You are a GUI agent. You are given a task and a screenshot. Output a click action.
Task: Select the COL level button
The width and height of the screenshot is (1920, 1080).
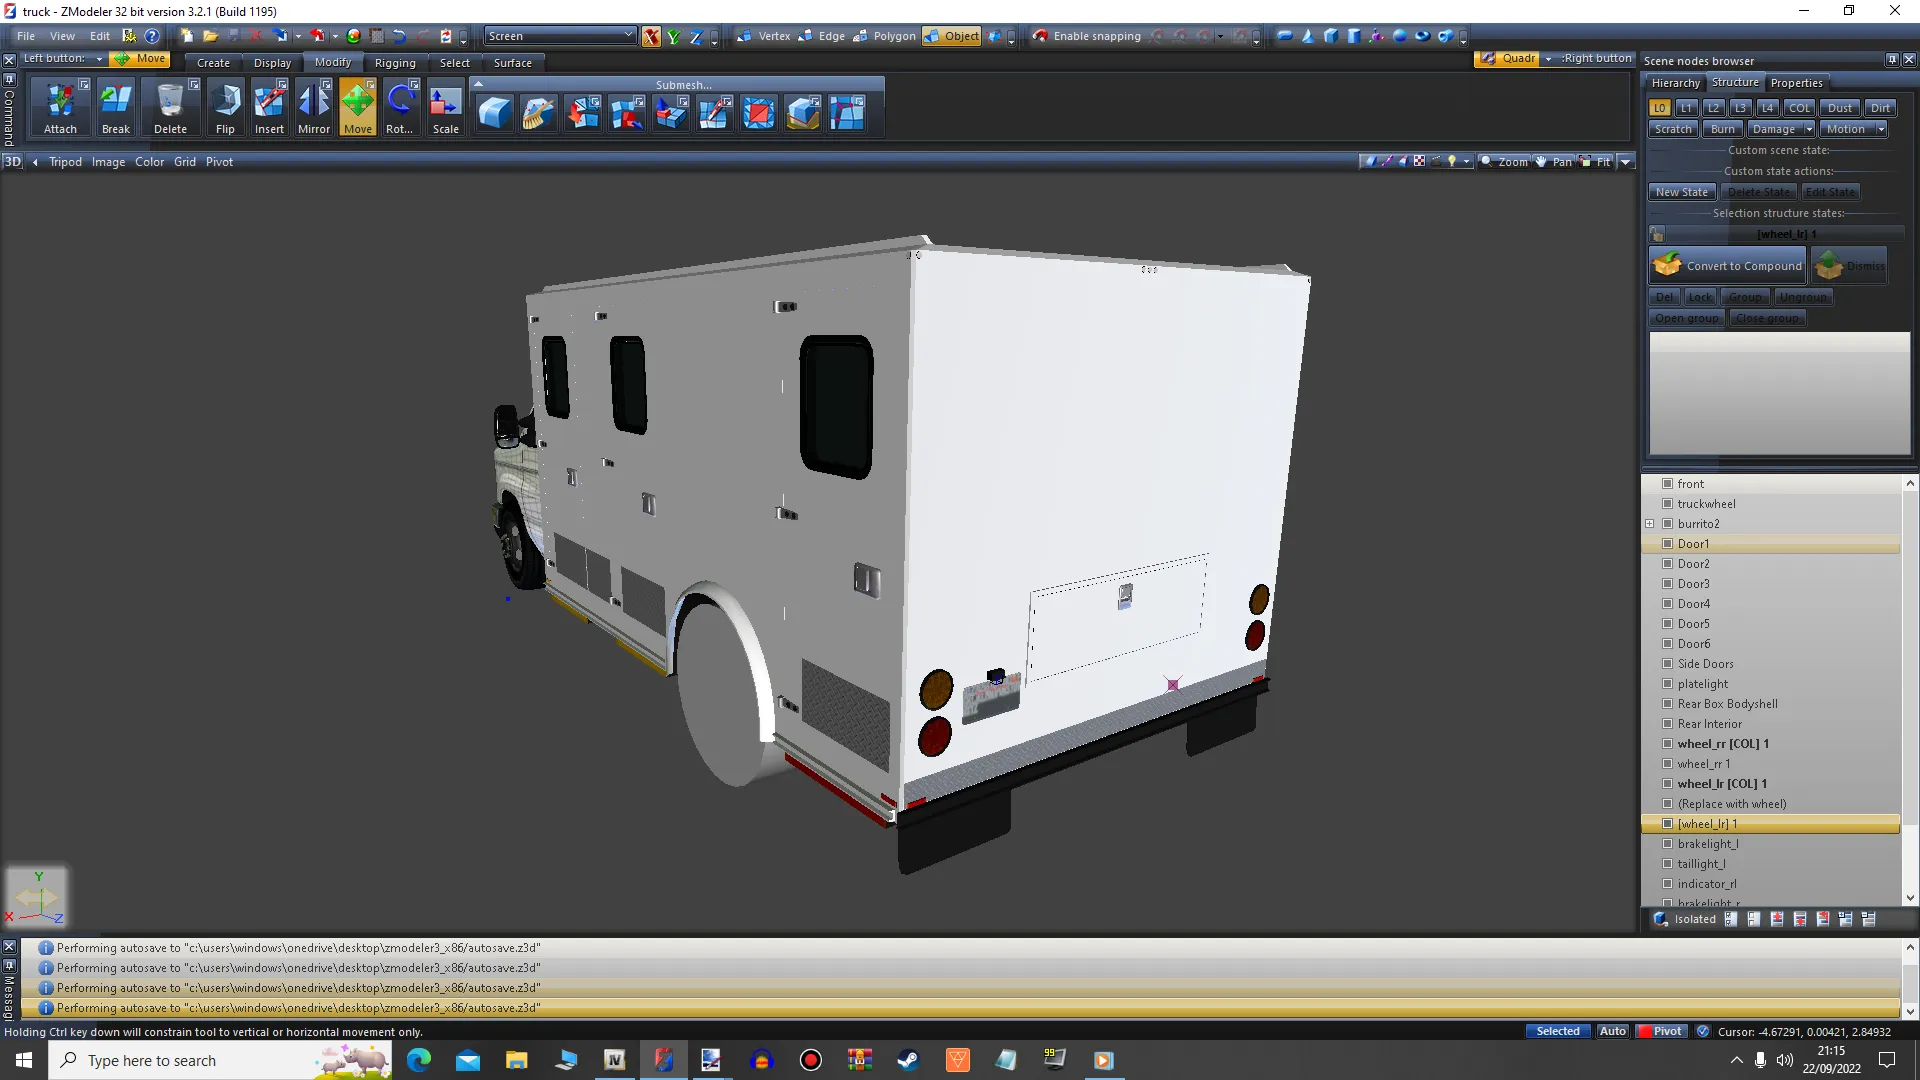(x=1800, y=108)
